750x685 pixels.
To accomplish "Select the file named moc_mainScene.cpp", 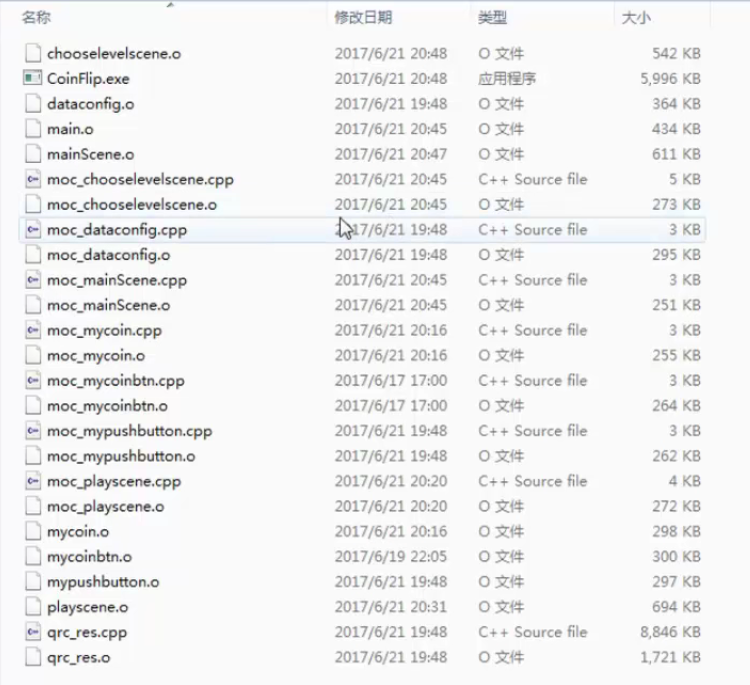I will 117,280.
